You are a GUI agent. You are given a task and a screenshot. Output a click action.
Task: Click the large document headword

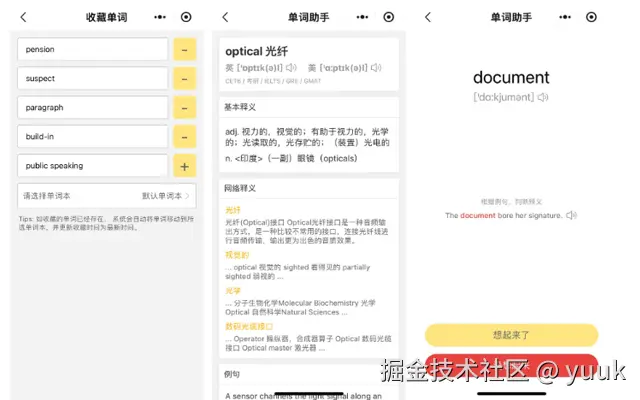pyautogui.click(x=511, y=78)
